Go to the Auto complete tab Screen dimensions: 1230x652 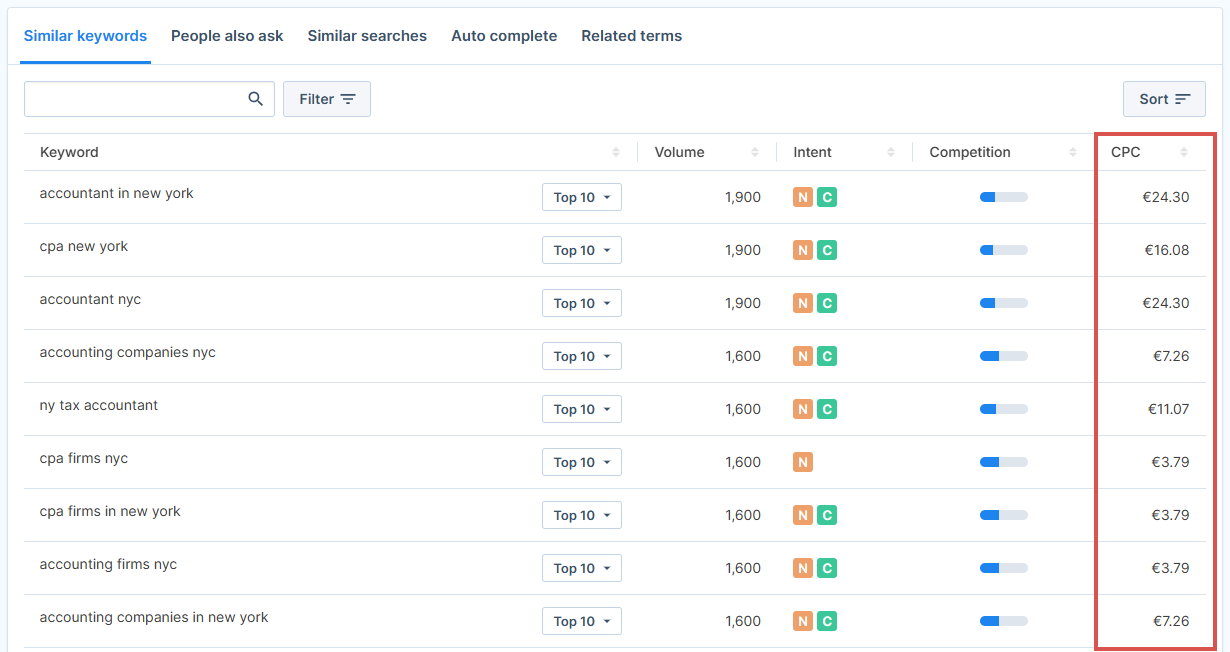pos(504,36)
